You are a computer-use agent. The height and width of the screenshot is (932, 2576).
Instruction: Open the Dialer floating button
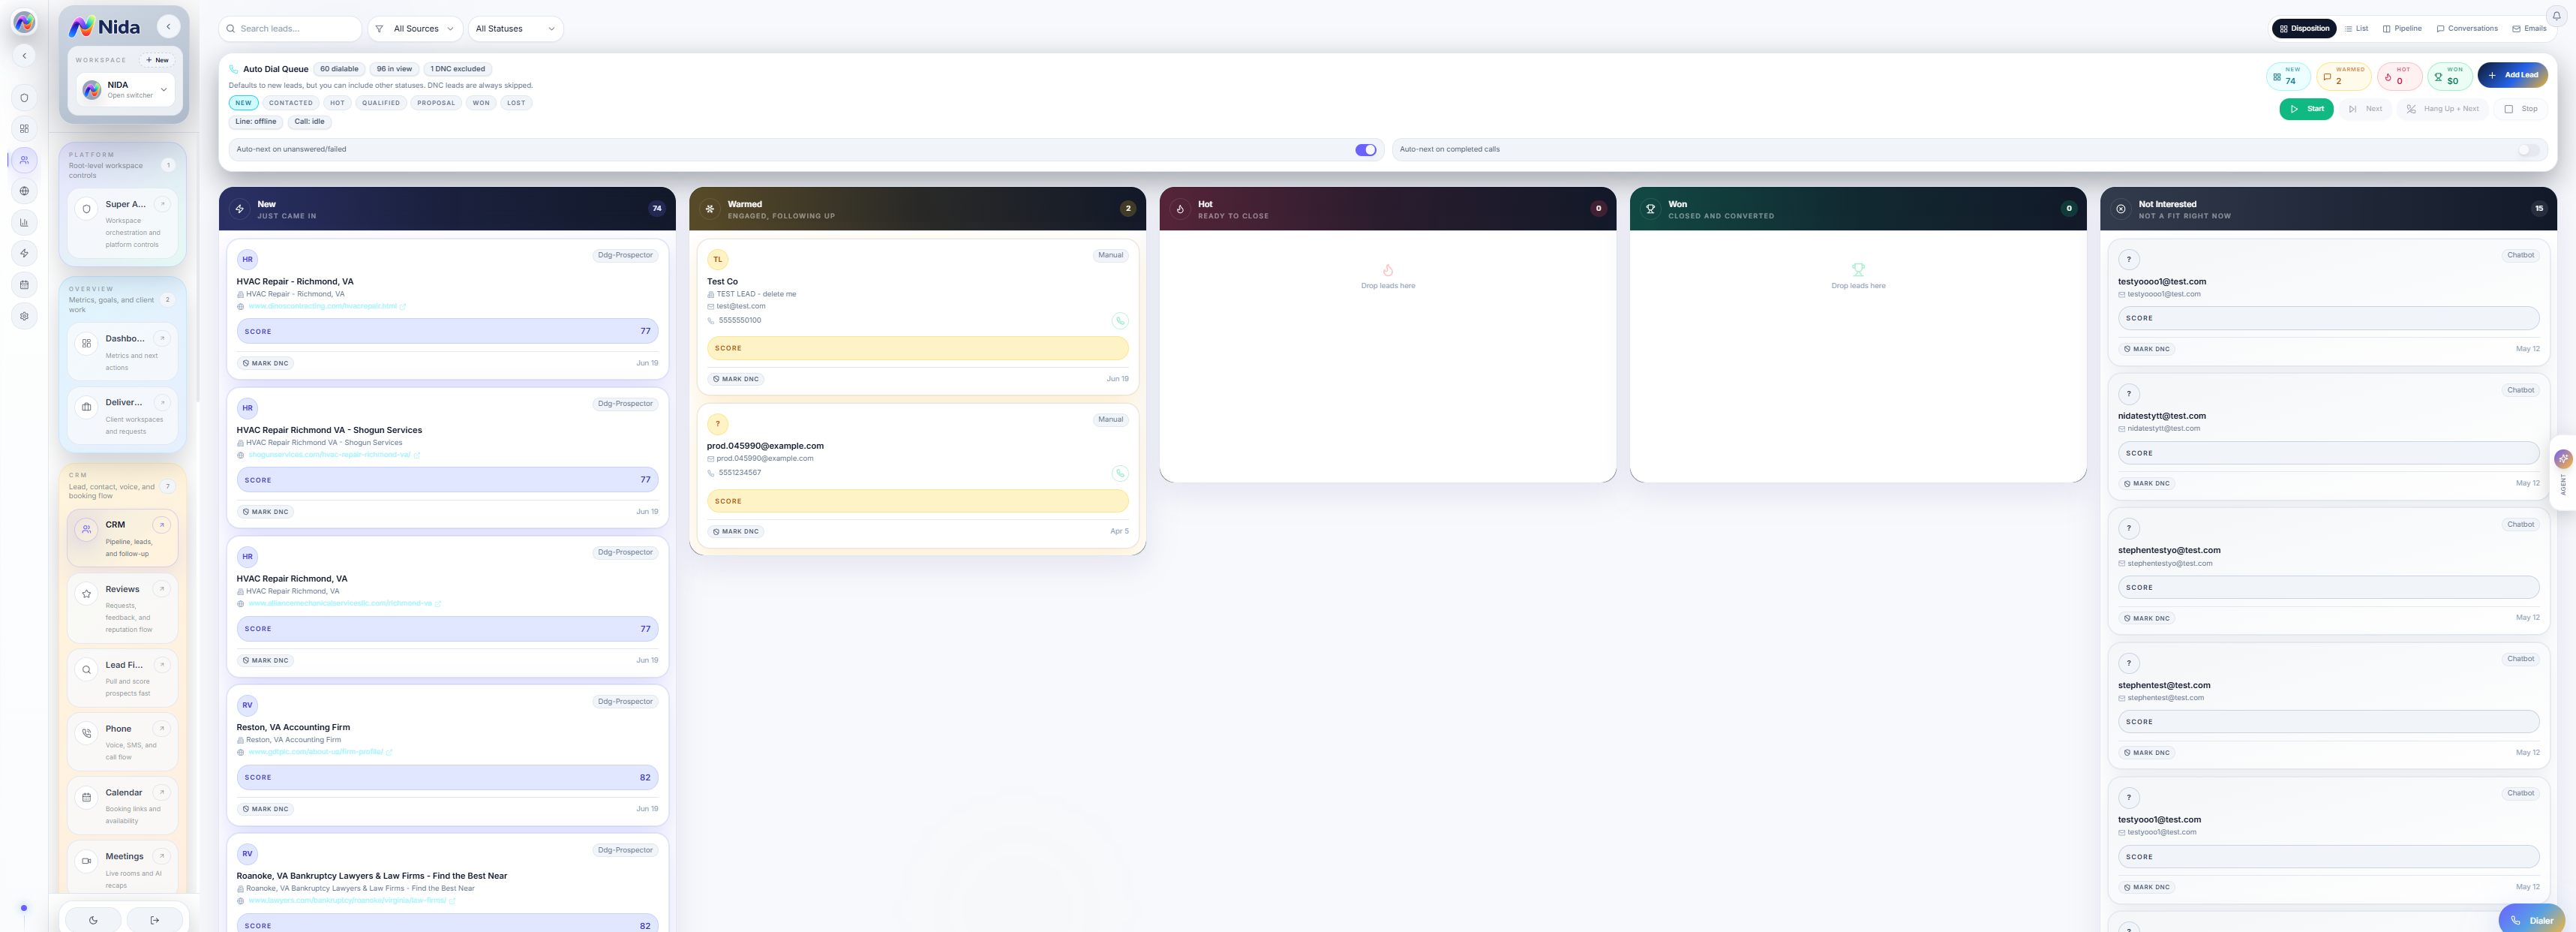click(x=2532, y=920)
